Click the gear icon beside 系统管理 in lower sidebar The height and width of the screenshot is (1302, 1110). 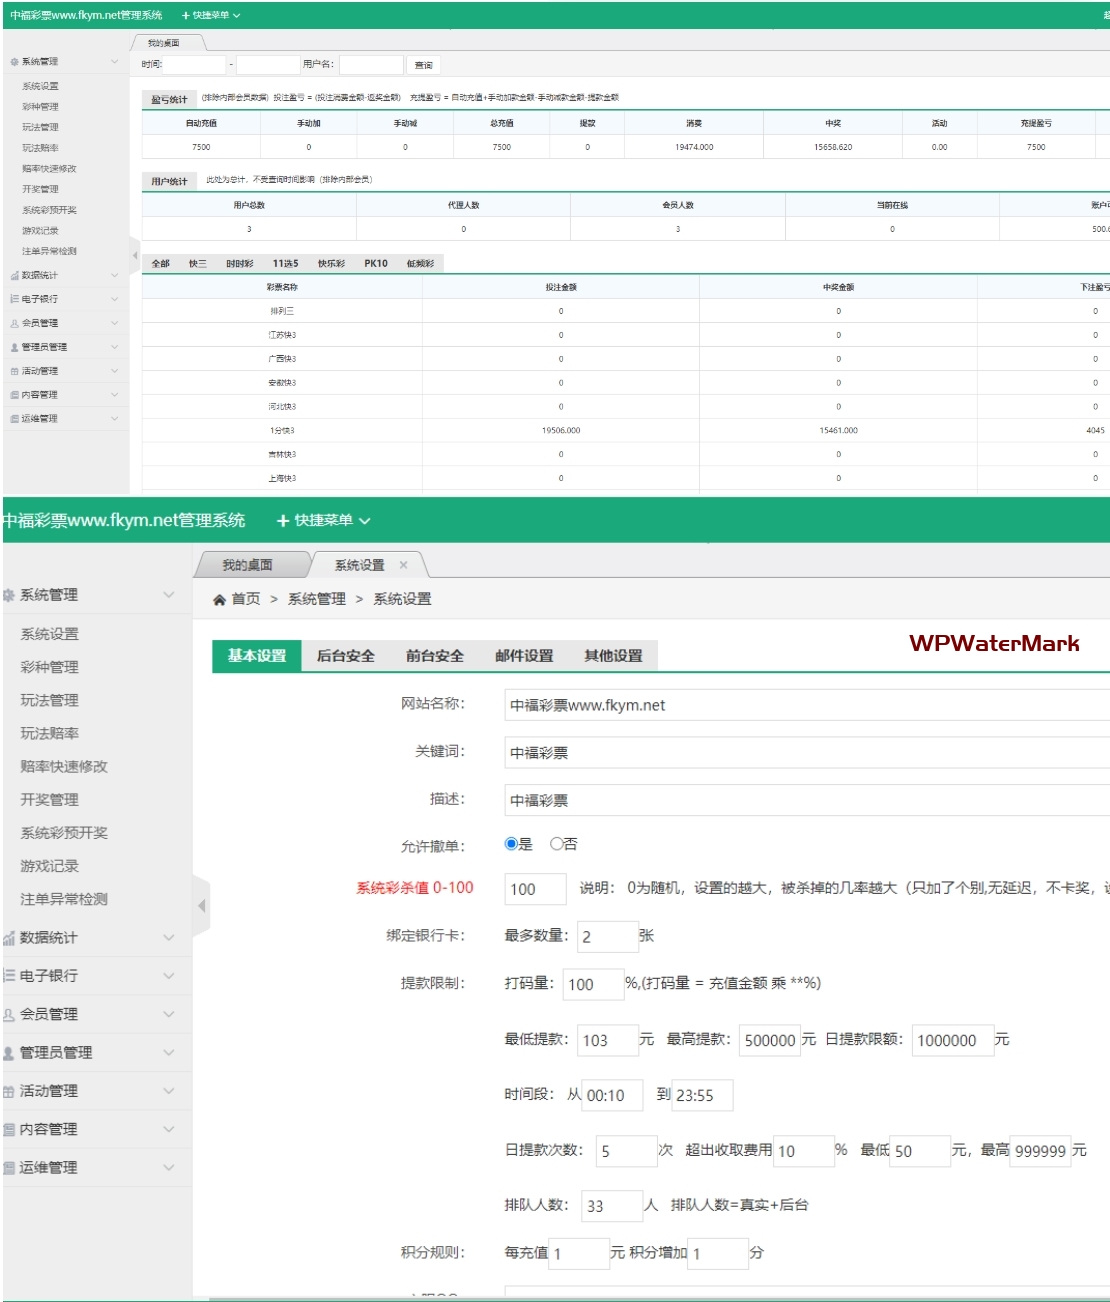[9, 595]
